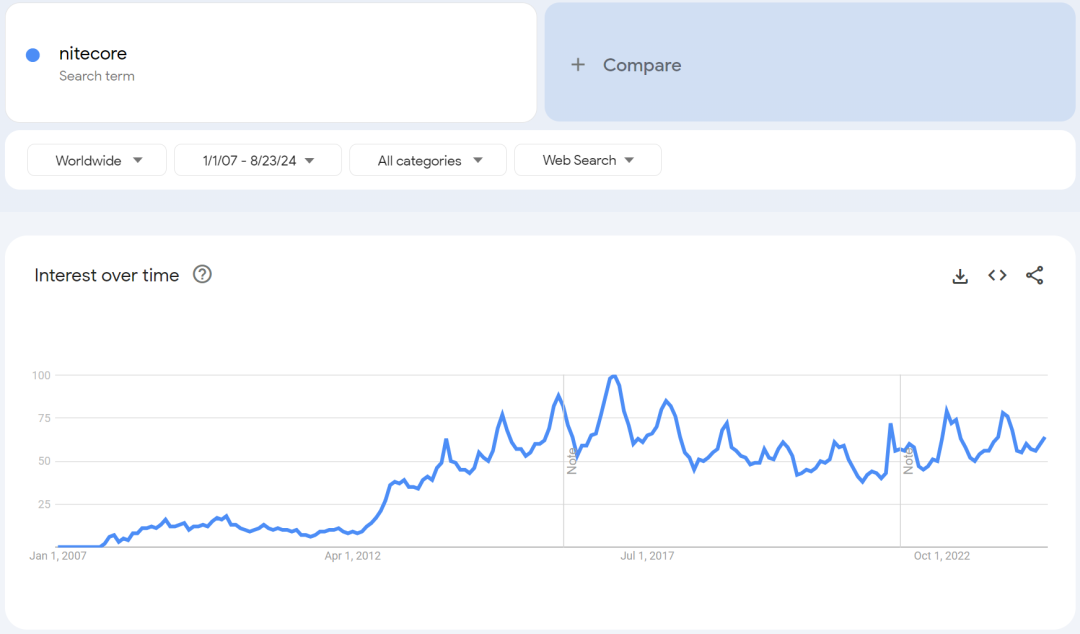Click the Apr 1, 2012 axis label
The height and width of the screenshot is (634, 1080).
click(x=353, y=556)
